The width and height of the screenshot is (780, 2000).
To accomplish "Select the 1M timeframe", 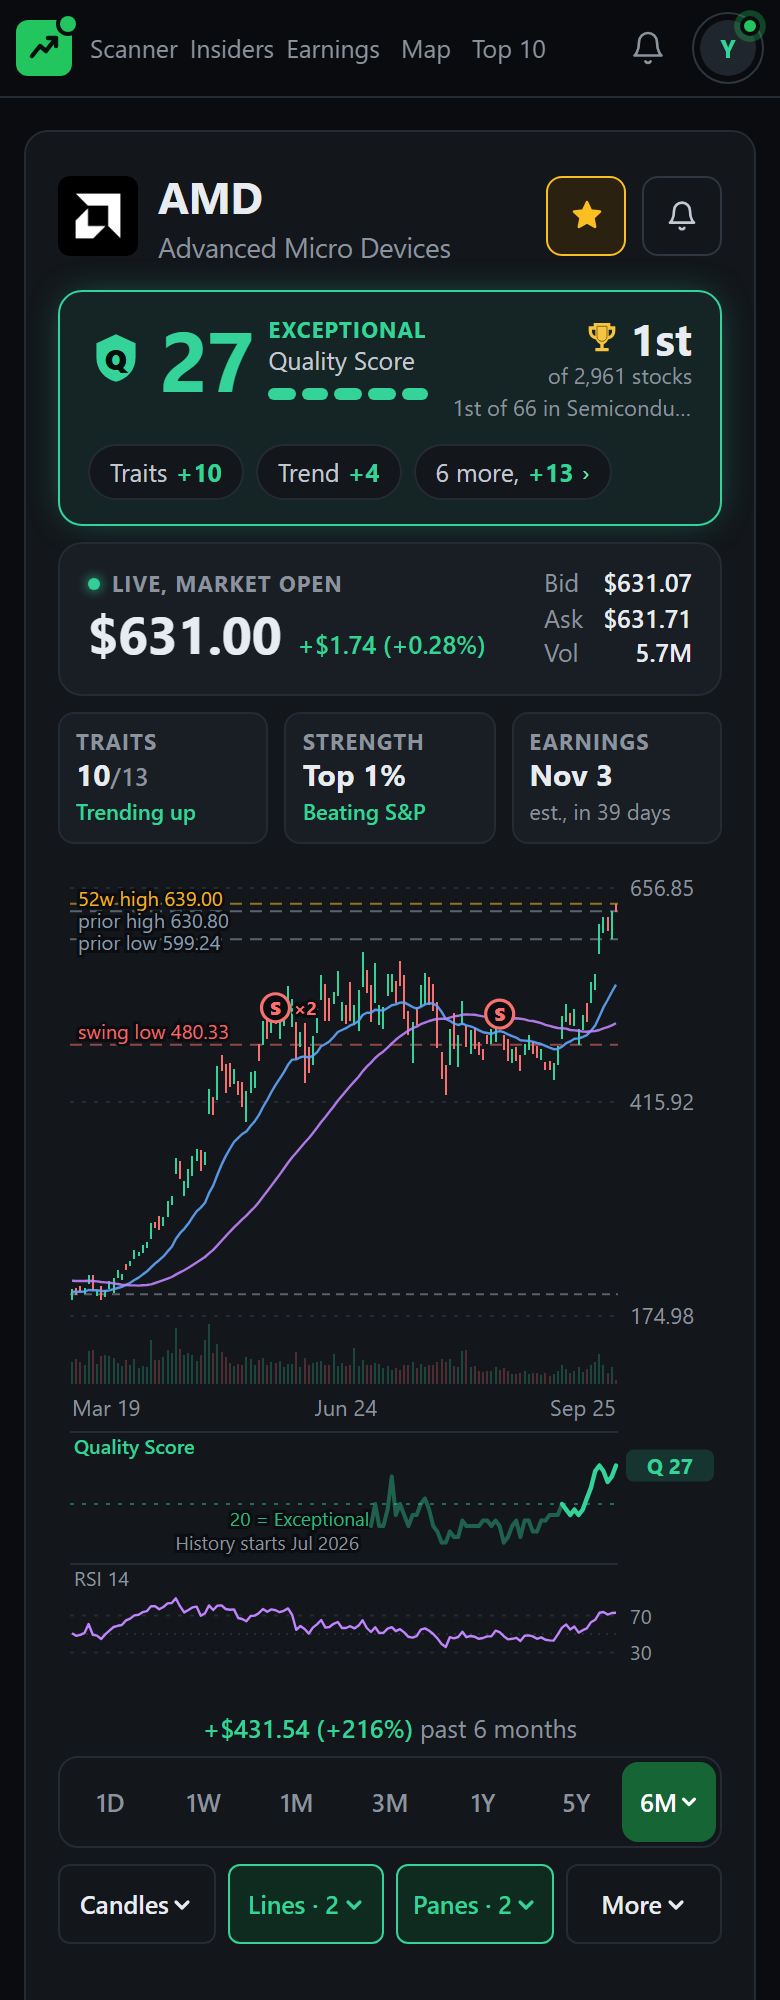I will (x=296, y=1803).
